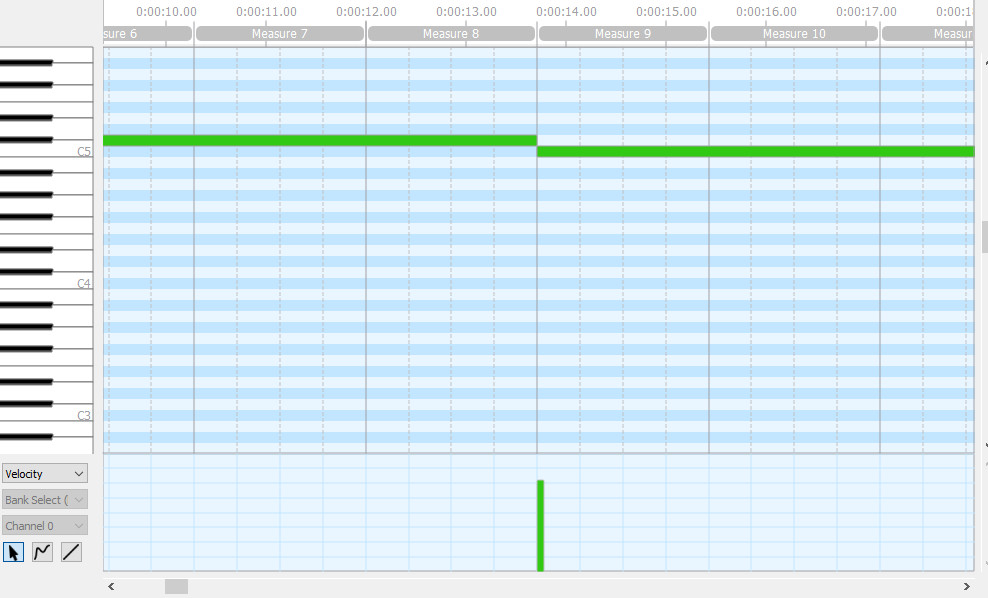Viewport: 988px width, 598px height.
Task: Go to the Measure 10 marker
Action: coord(794,34)
